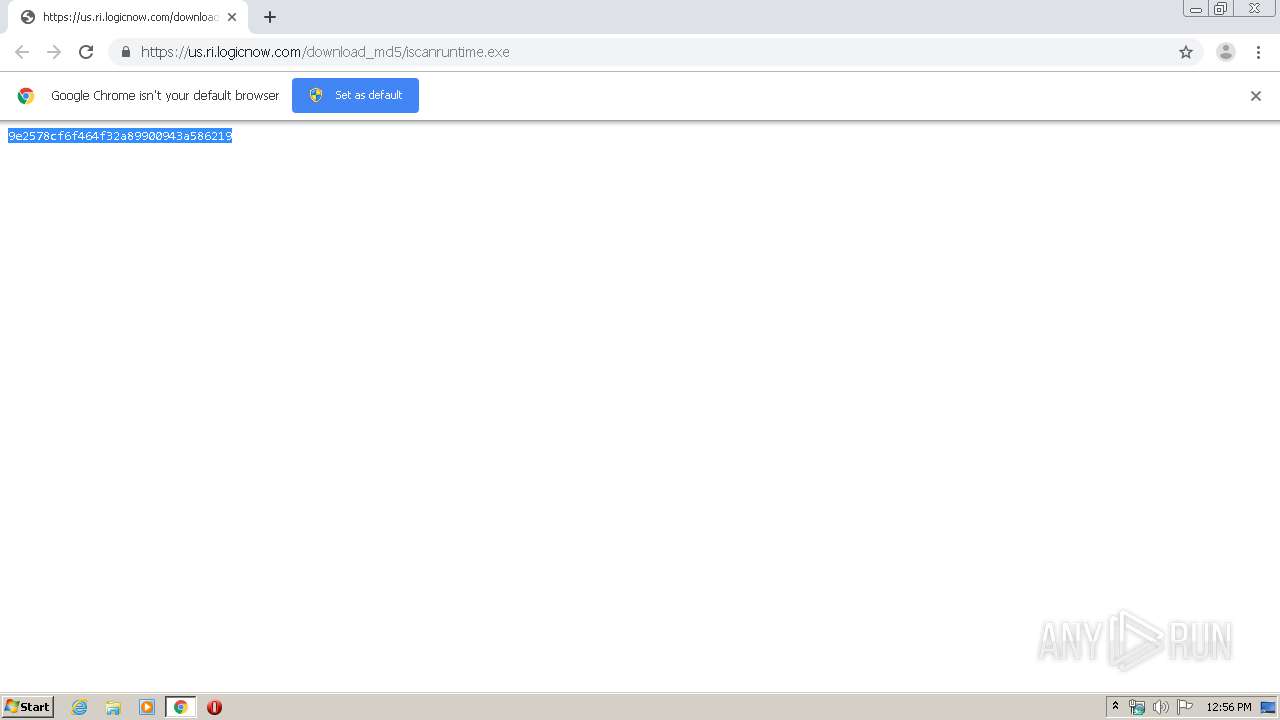Open Windows Explorer folder in taskbar
This screenshot has height=720, width=1280.
(113, 707)
